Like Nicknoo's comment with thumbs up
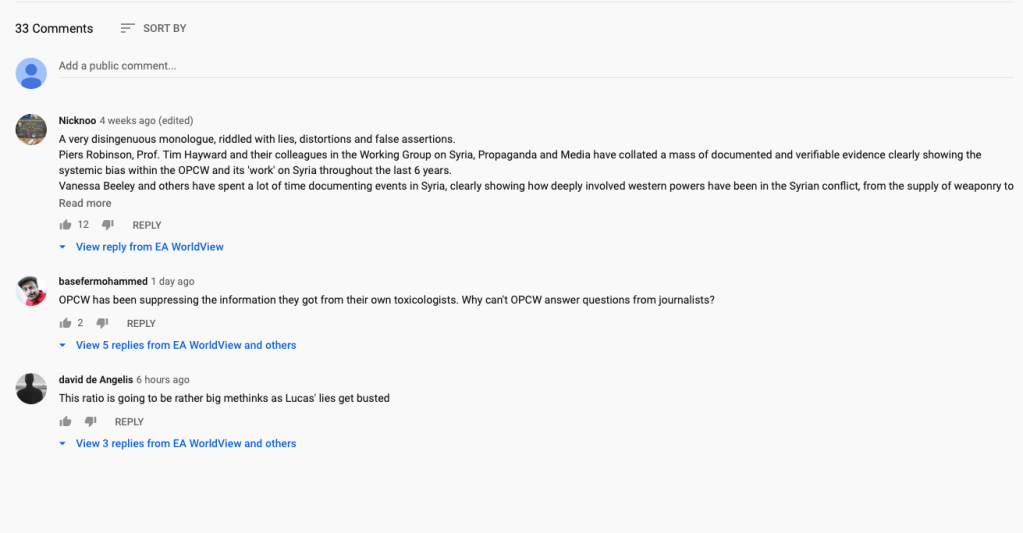The image size is (1023, 533). point(65,225)
